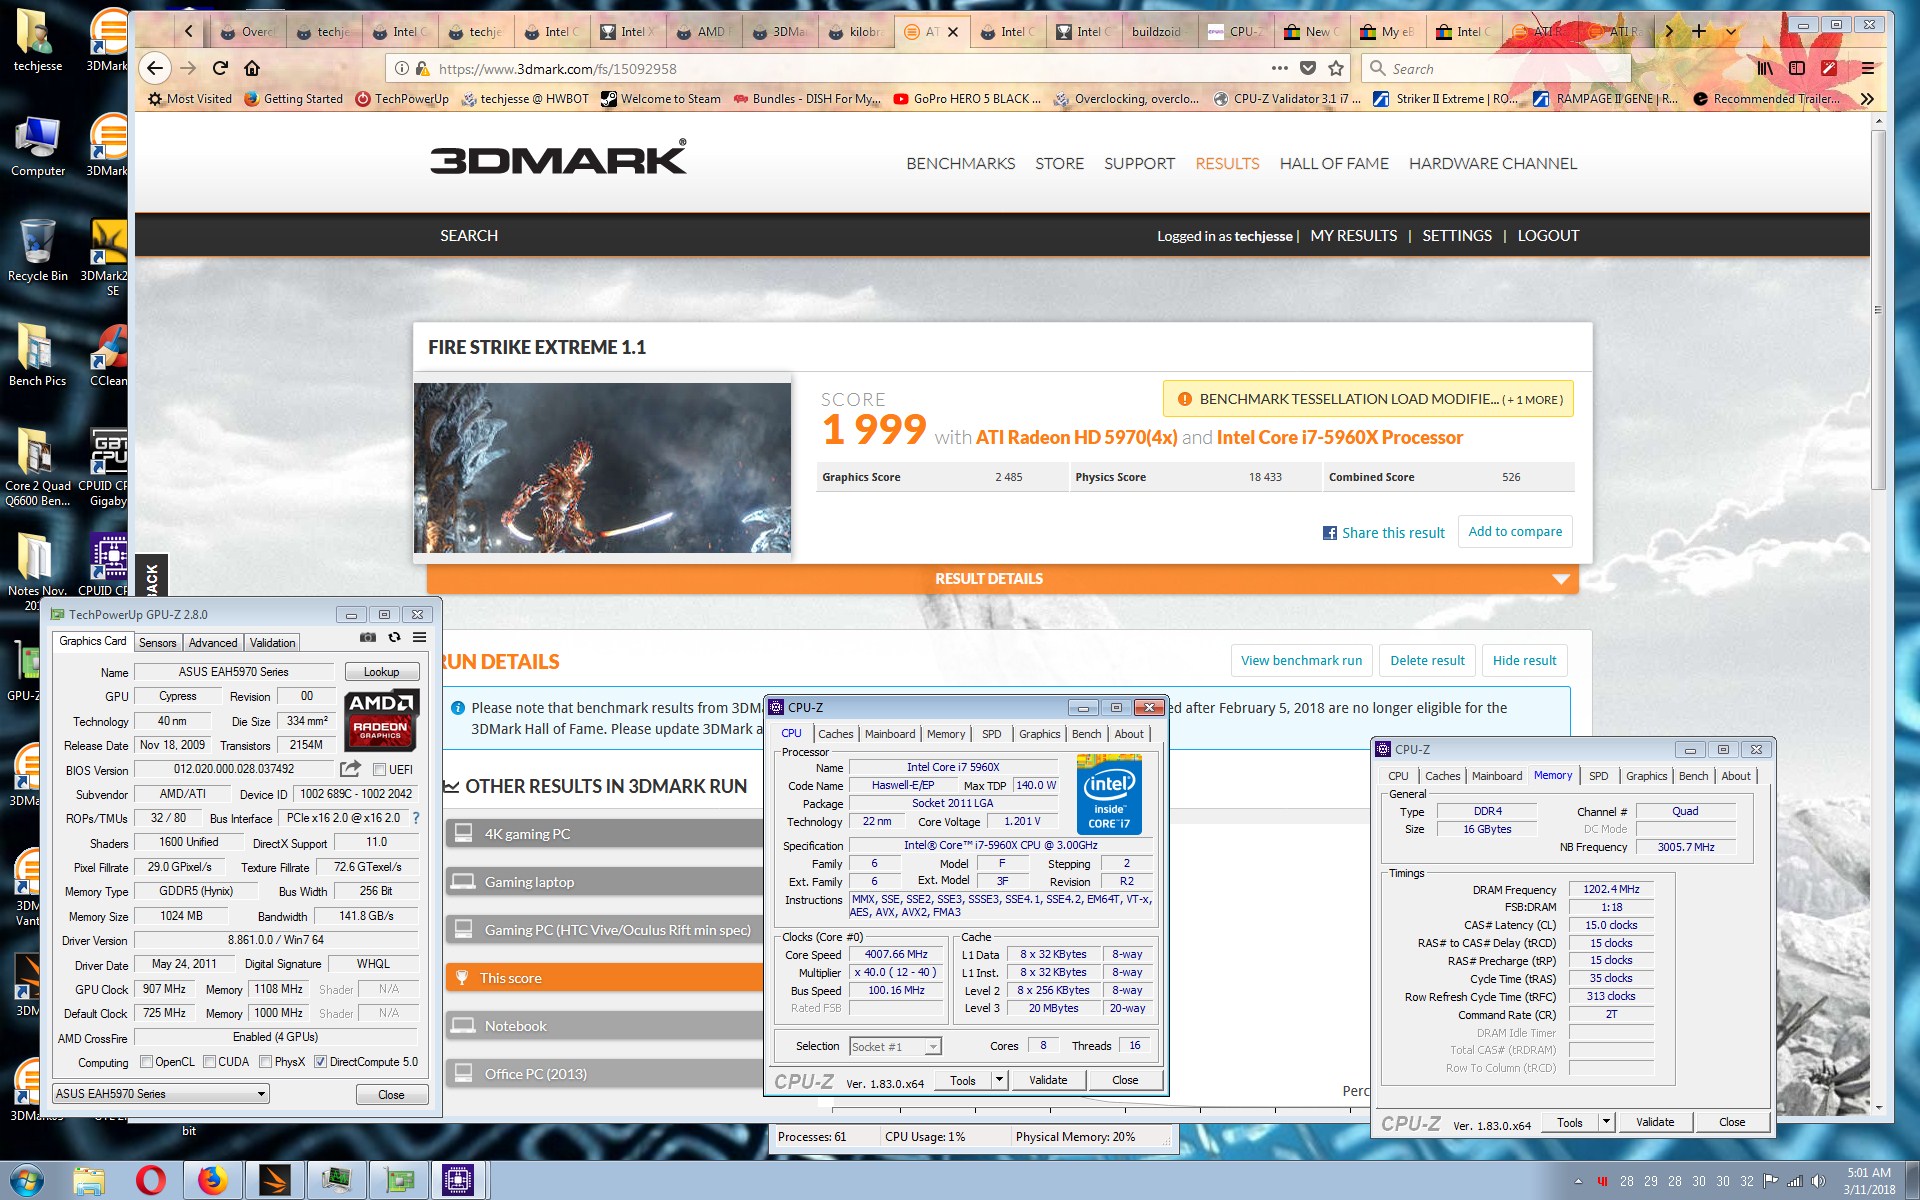Click LOGOUT in the 3DMark header
Viewport: 1920px width, 1200px height.
tap(1548, 236)
